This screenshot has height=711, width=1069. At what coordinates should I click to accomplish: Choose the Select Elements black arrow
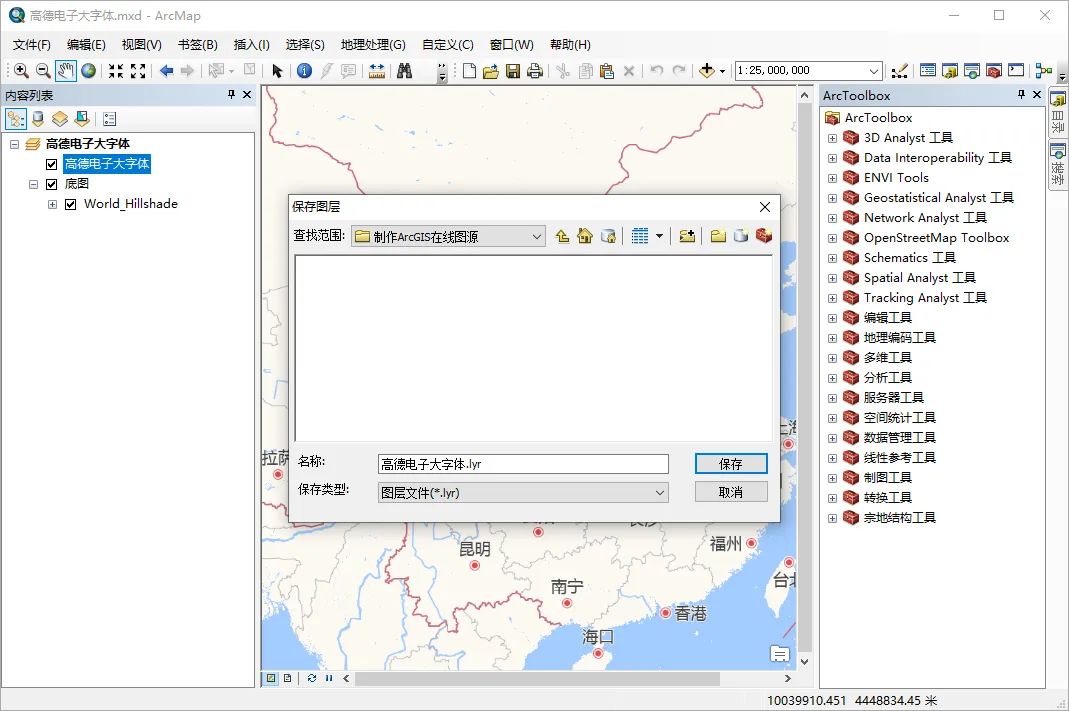(277, 70)
